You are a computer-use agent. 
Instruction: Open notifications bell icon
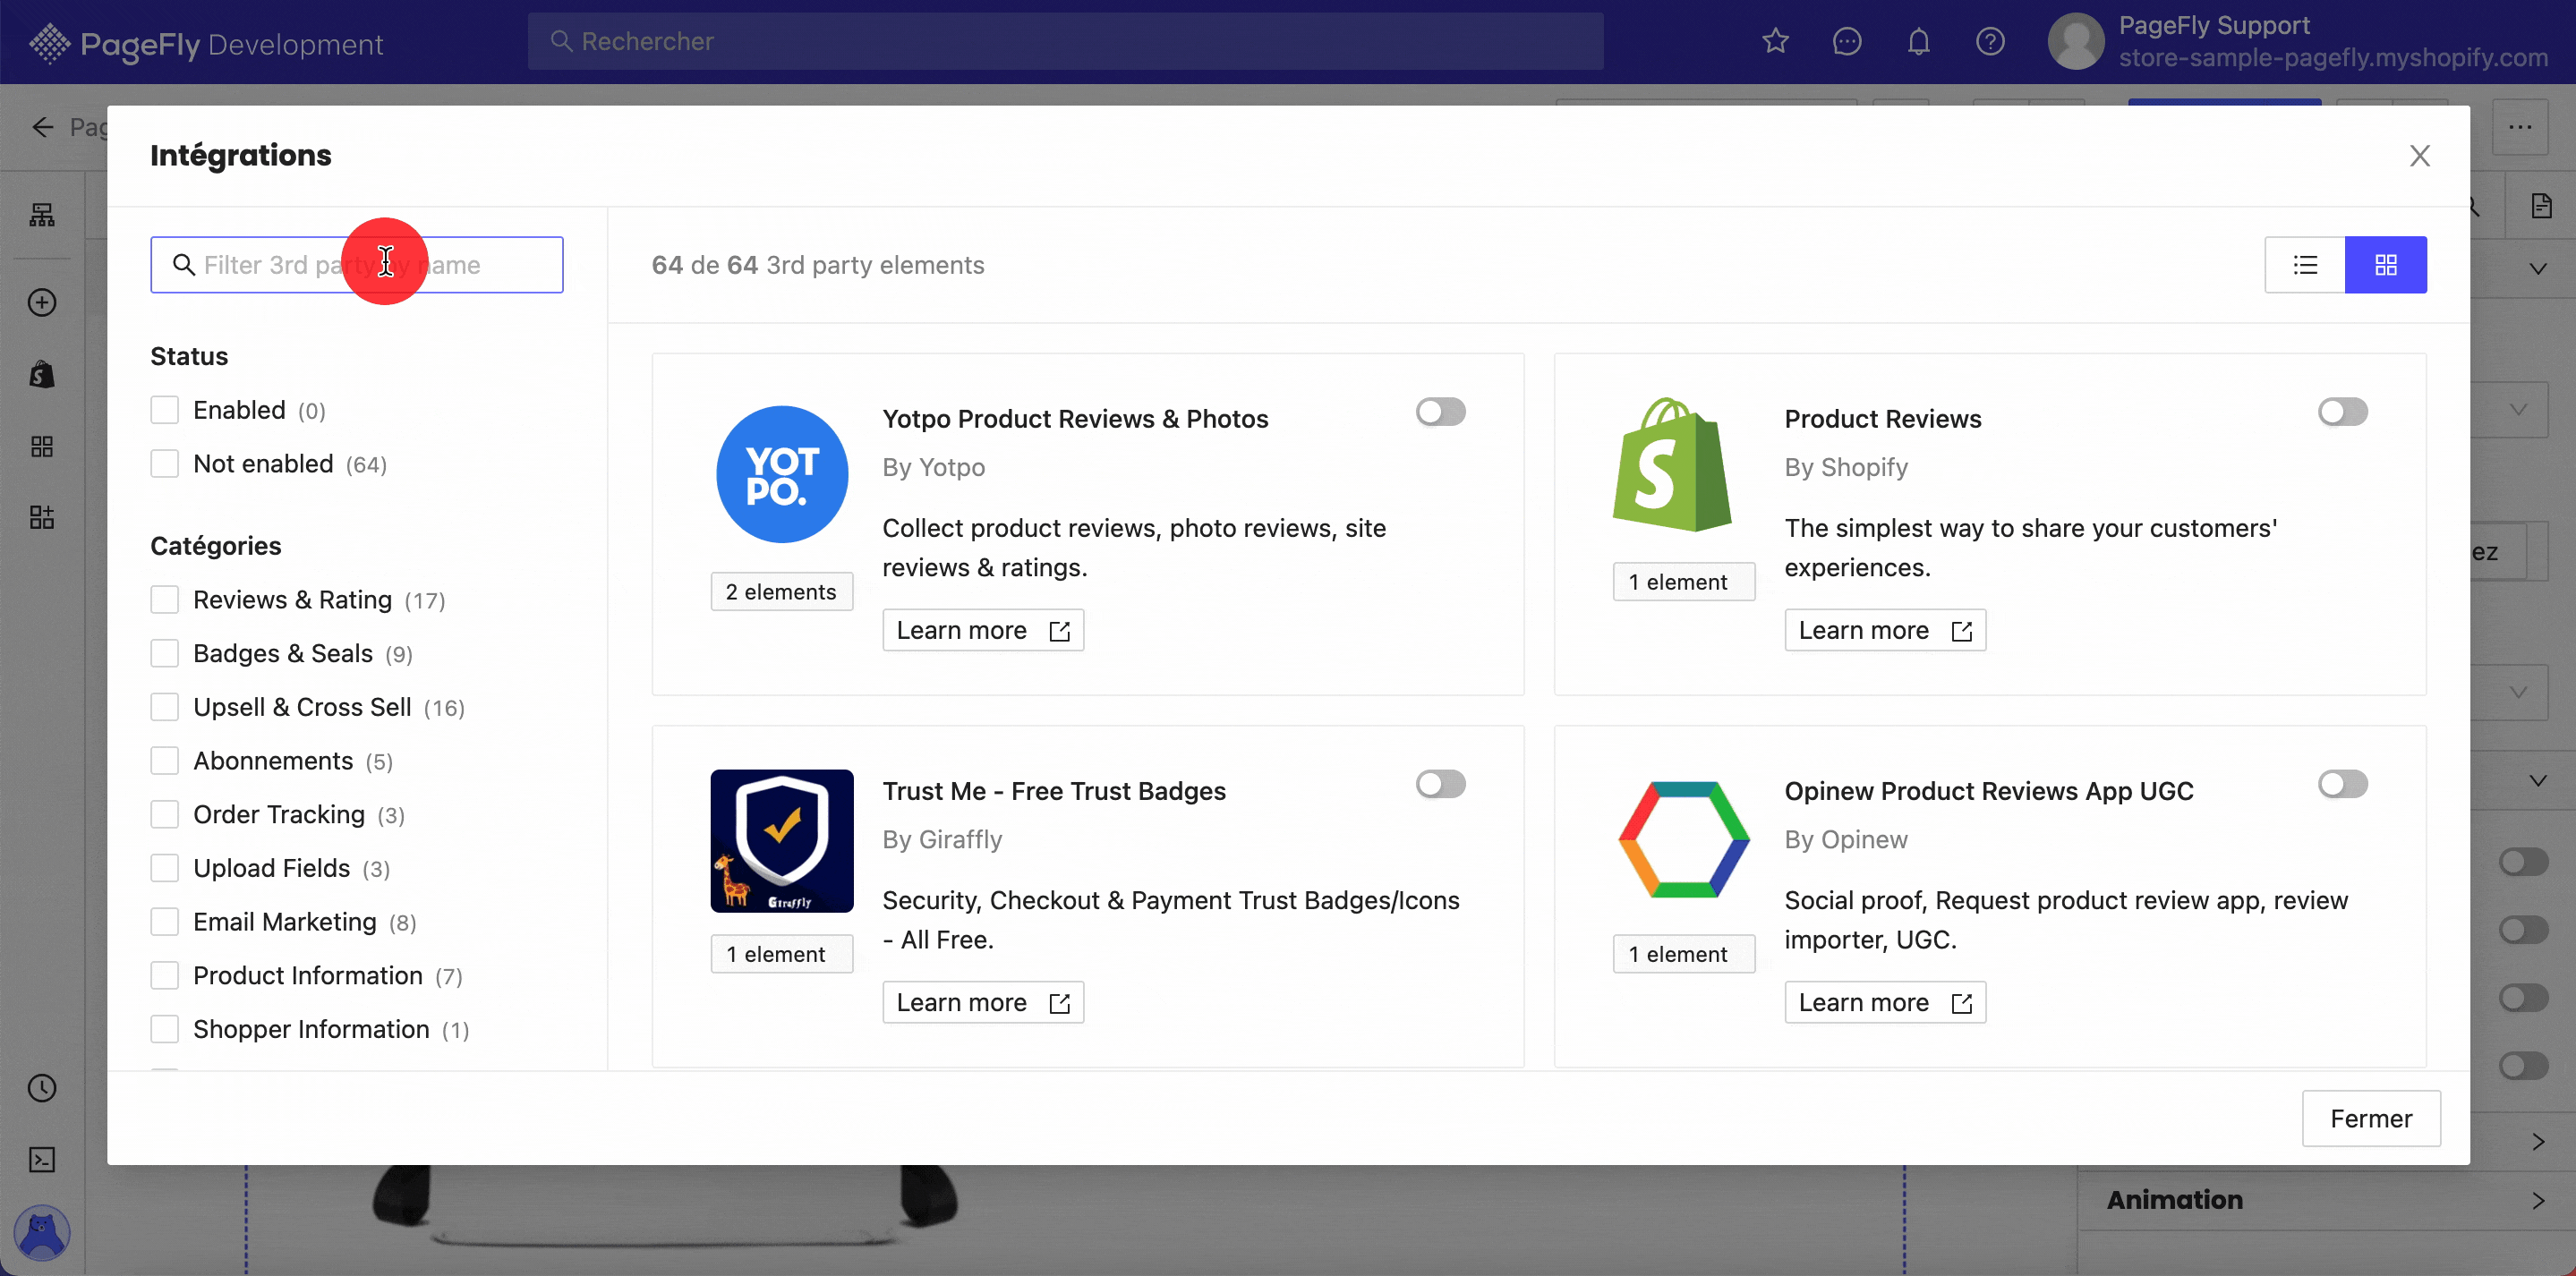1918,41
